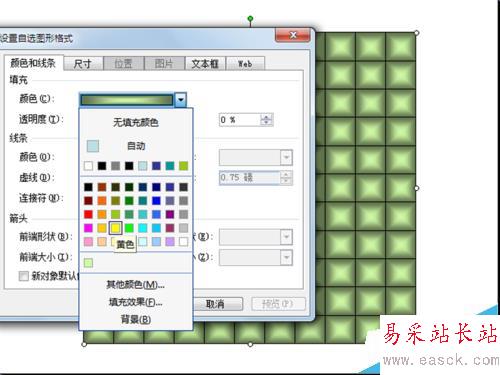Pick the brown color swatch
500x375 pixels.
(102, 187)
